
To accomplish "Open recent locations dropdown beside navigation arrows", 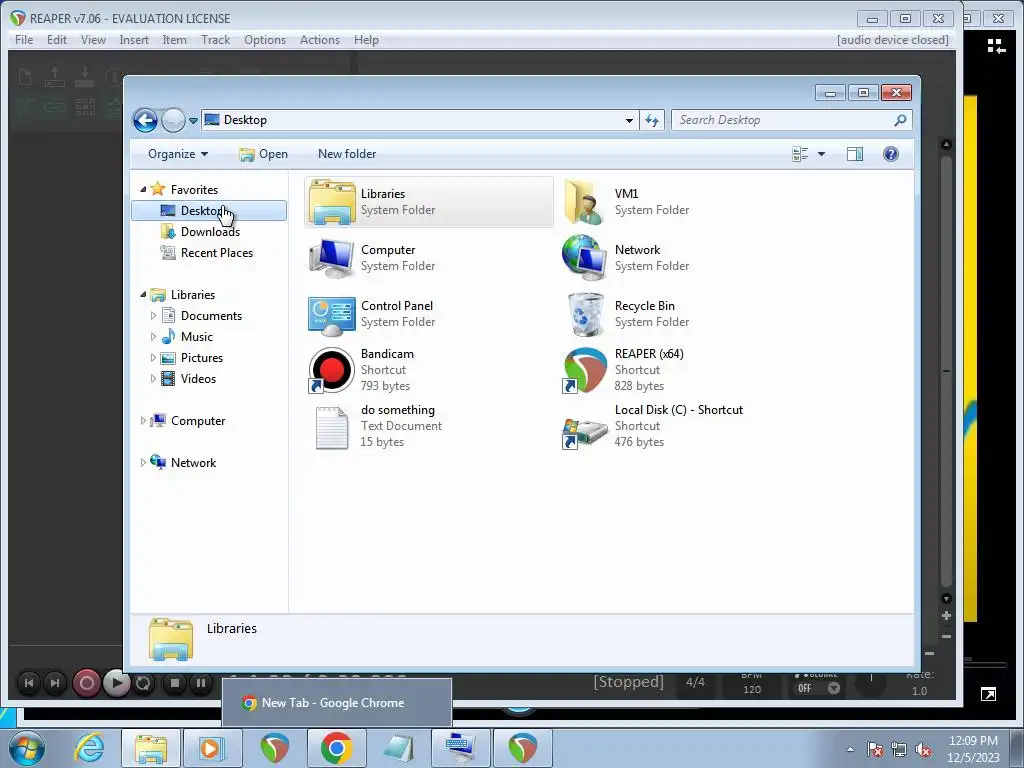I will (x=193, y=121).
